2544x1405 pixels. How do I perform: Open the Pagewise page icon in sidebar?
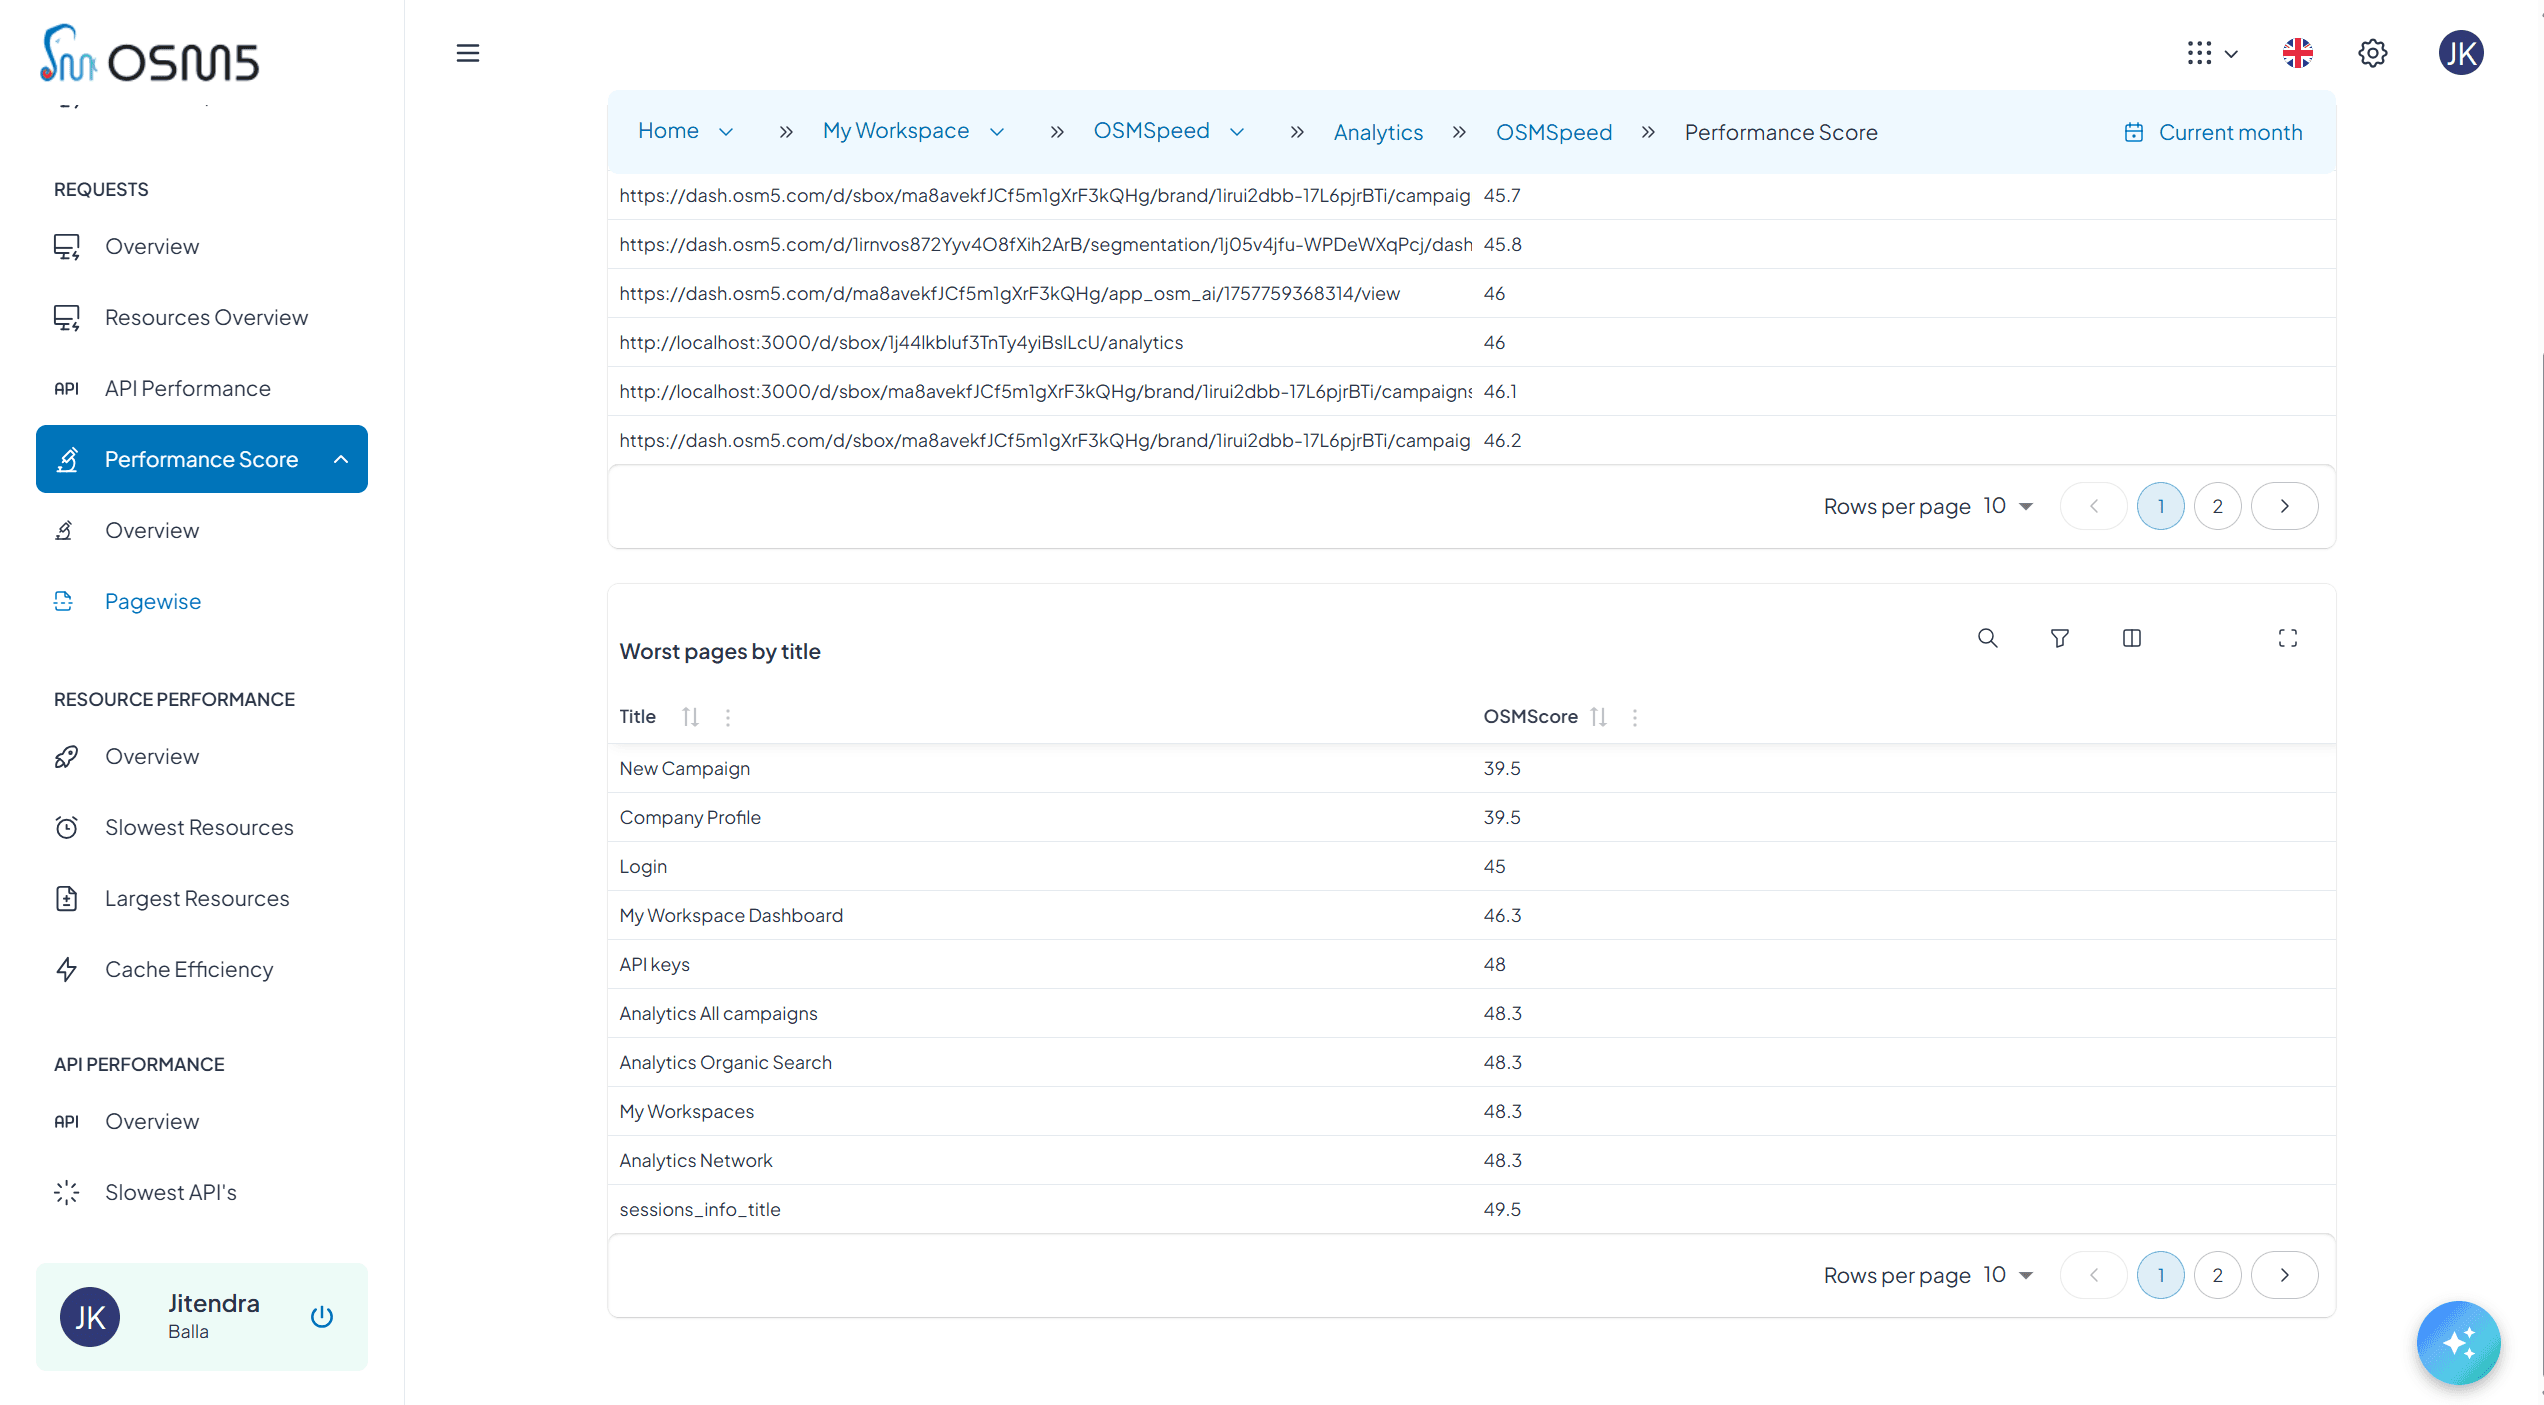[x=63, y=601]
